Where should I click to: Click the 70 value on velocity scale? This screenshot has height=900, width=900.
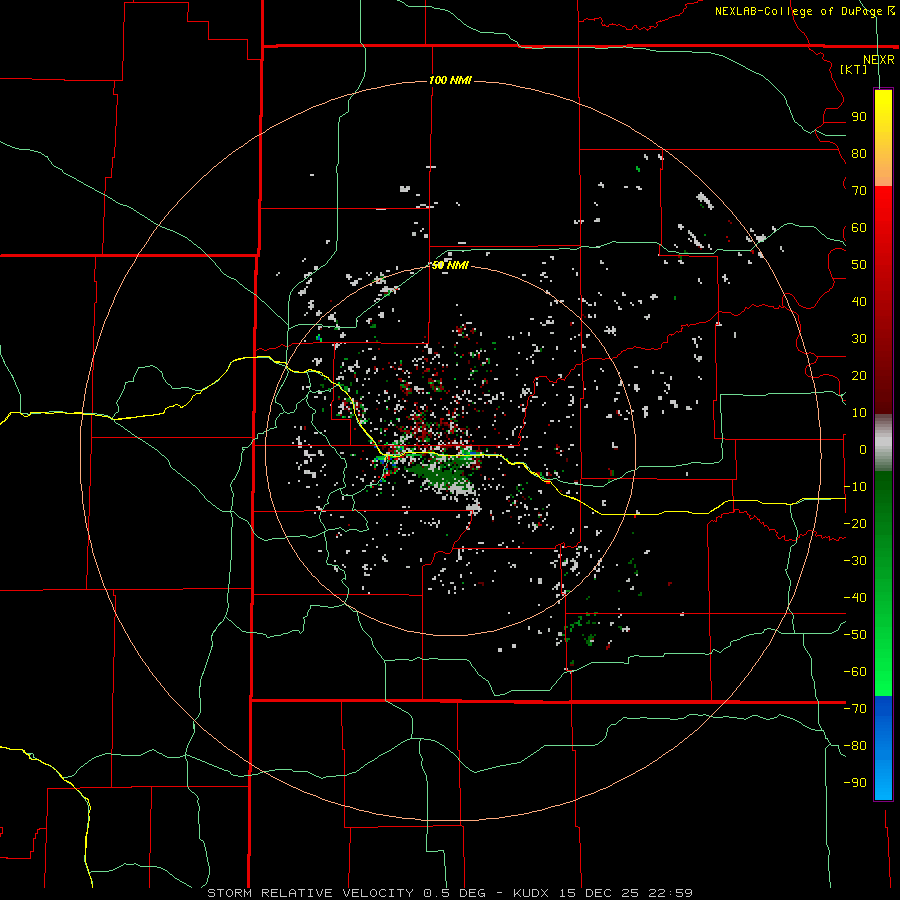tap(859, 191)
